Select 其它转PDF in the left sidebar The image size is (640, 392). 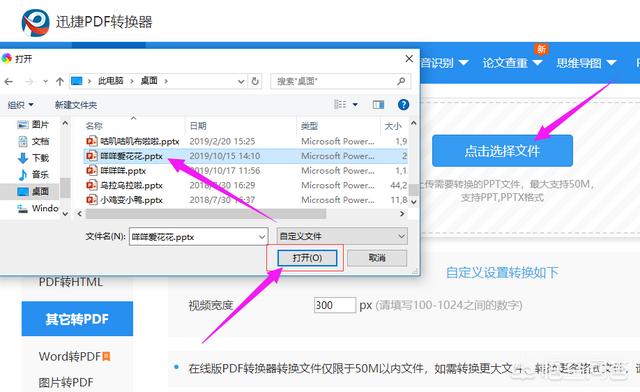coord(77,319)
